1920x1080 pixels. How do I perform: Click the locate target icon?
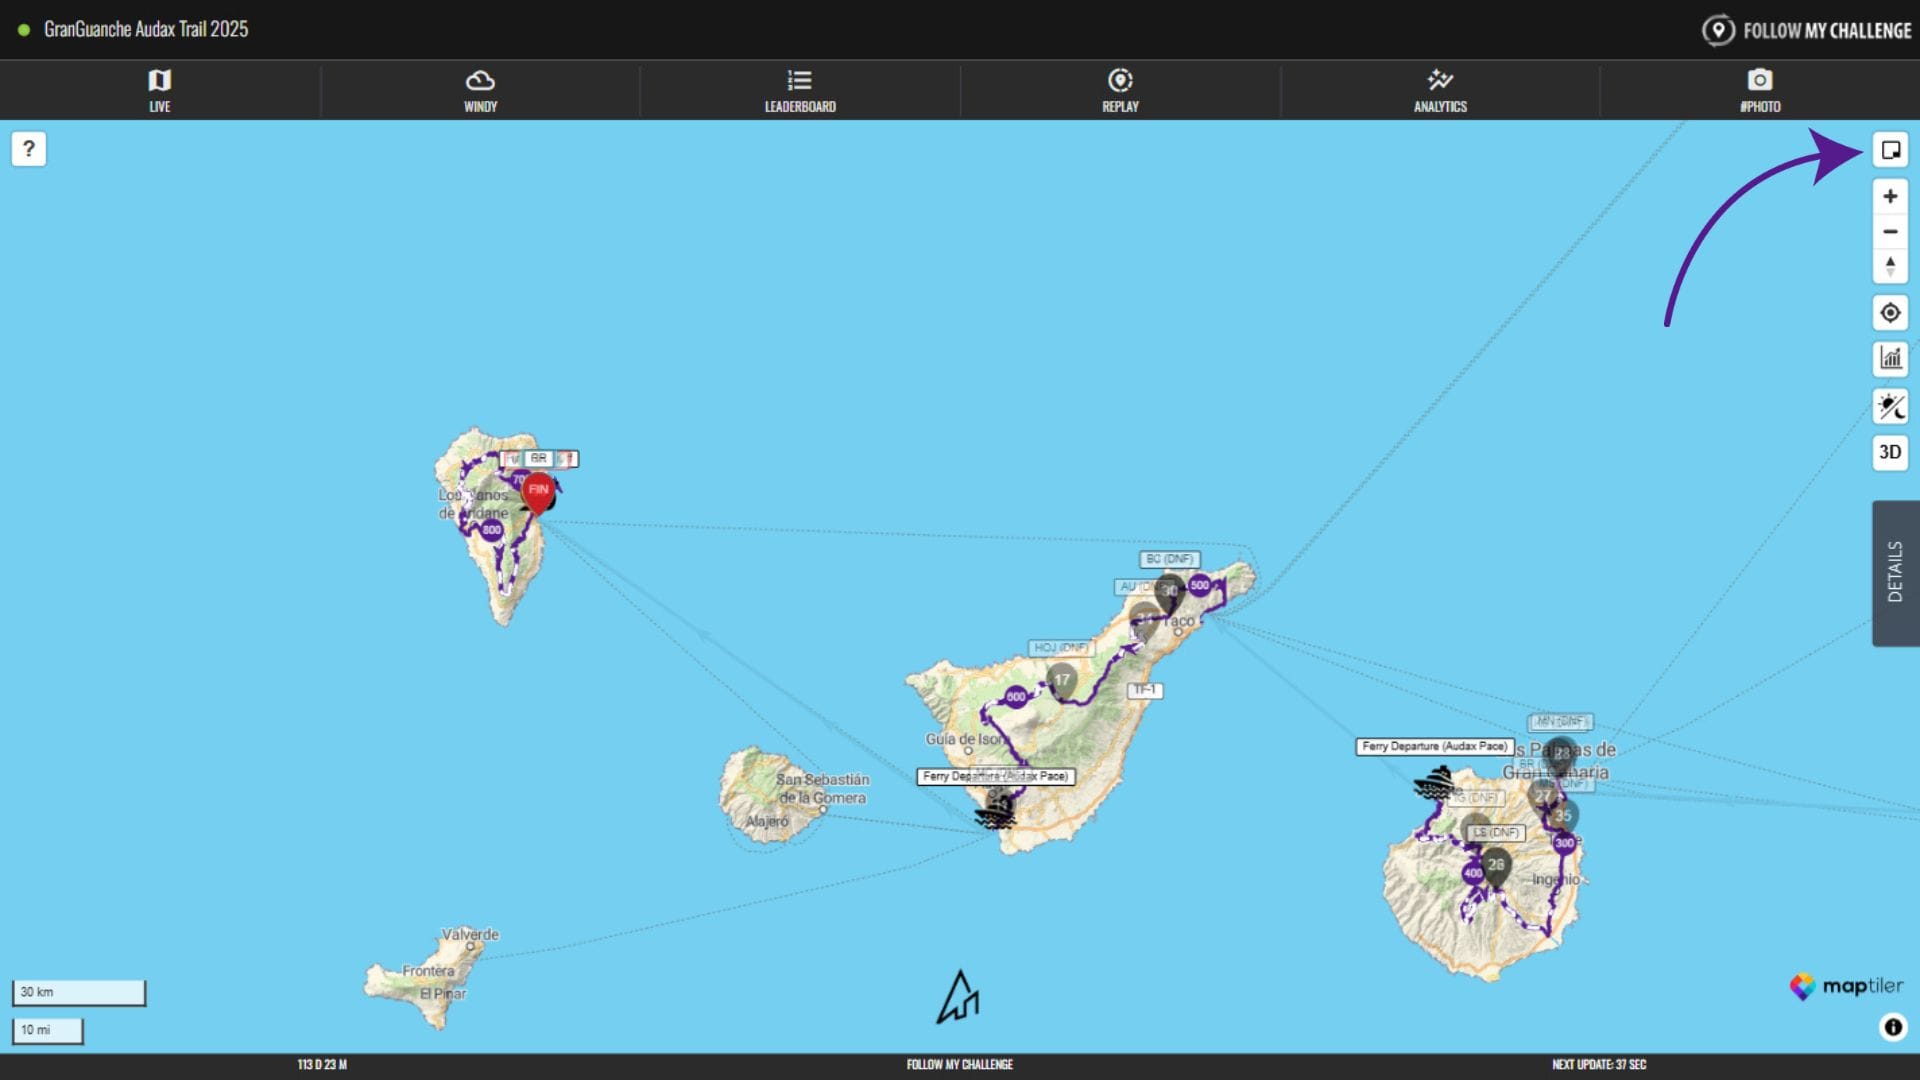1890,313
